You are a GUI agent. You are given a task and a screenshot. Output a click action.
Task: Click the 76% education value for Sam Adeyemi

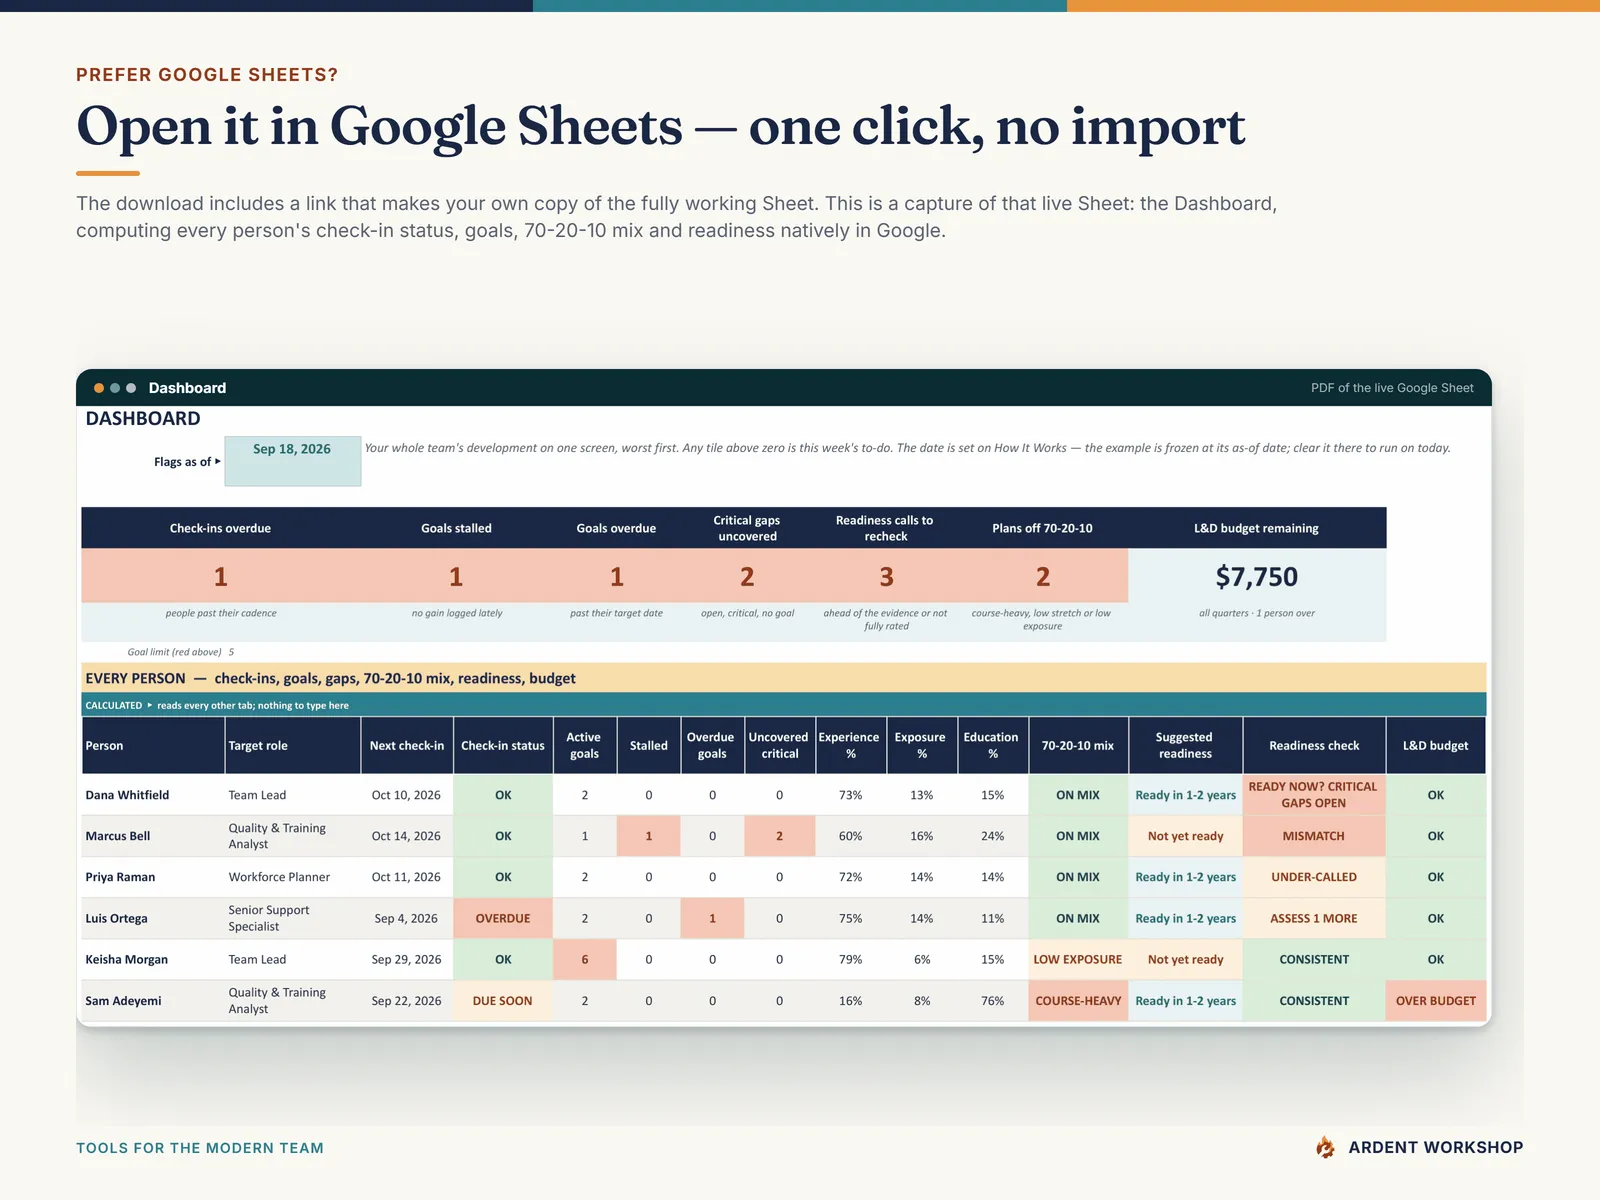pyautogui.click(x=992, y=1000)
